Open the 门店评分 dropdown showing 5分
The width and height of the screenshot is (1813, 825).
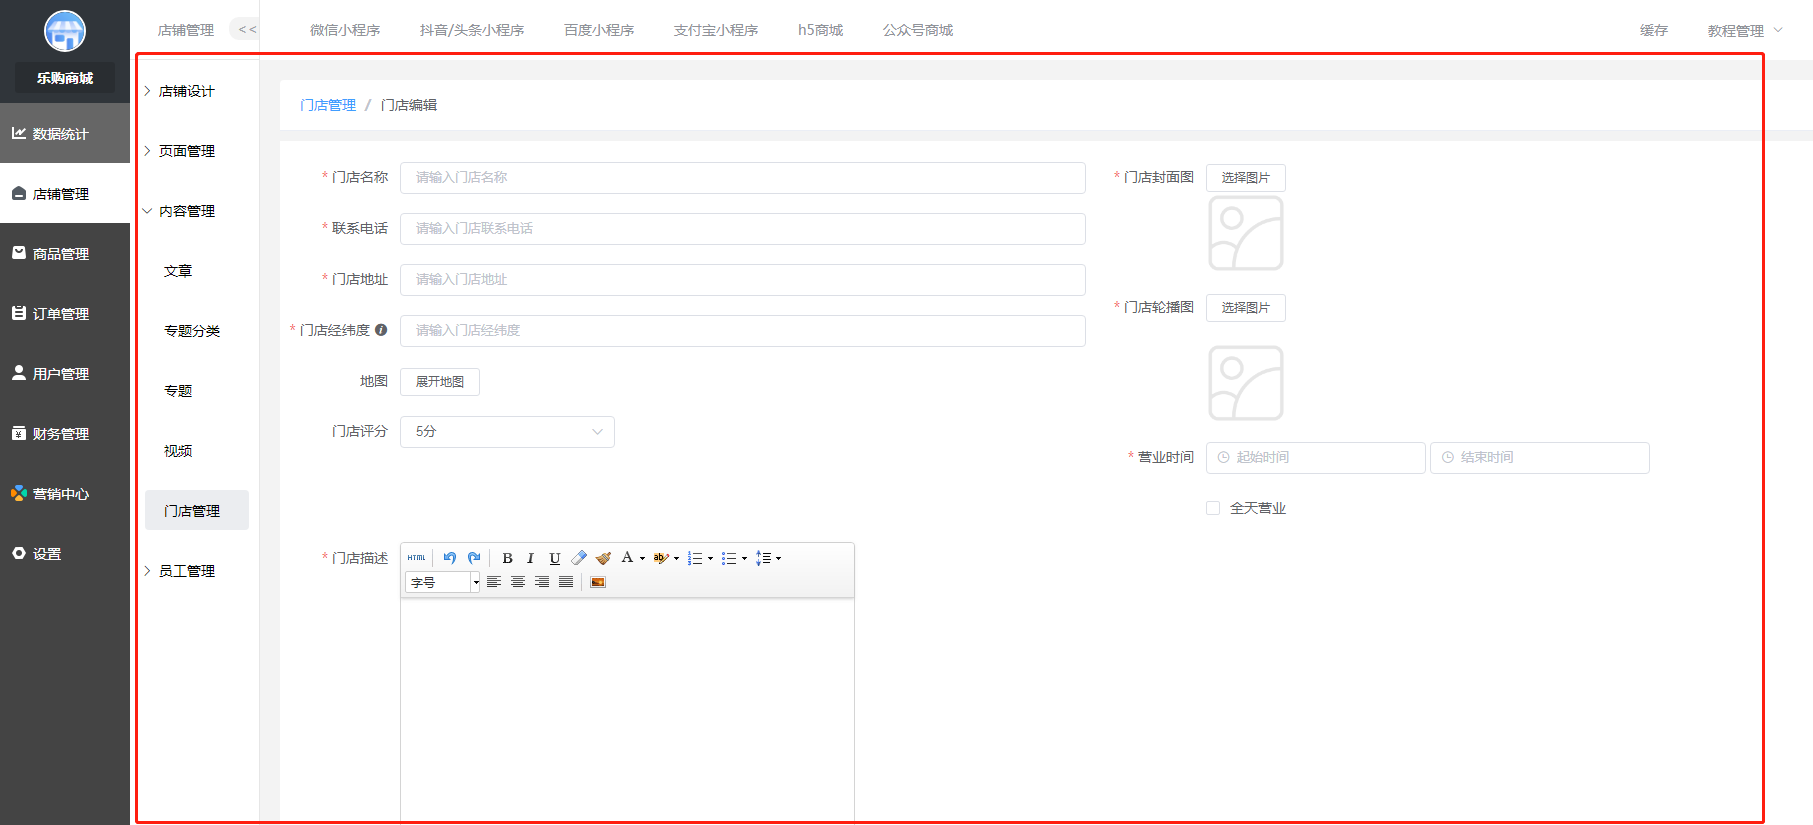507,432
